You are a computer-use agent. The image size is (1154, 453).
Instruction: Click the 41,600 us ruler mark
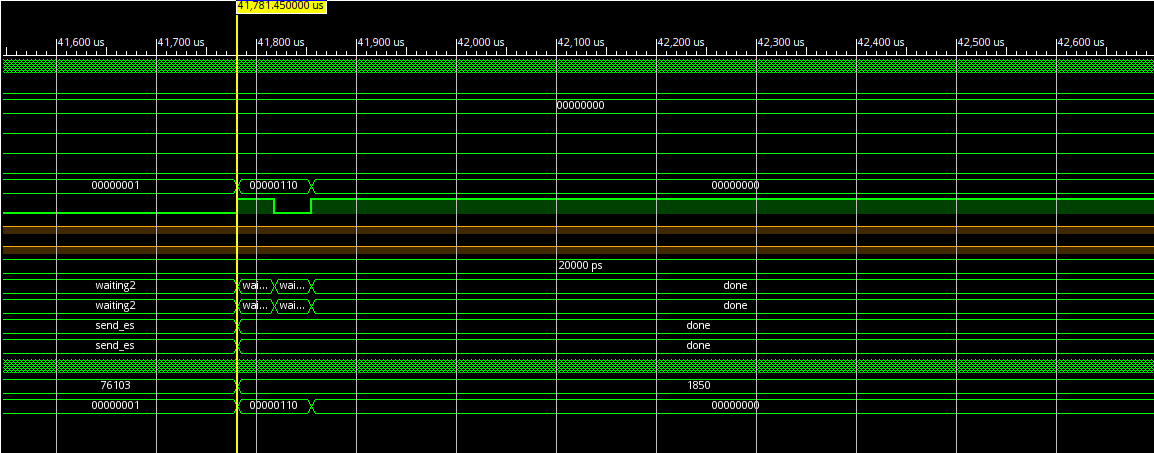click(x=80, y=42)
